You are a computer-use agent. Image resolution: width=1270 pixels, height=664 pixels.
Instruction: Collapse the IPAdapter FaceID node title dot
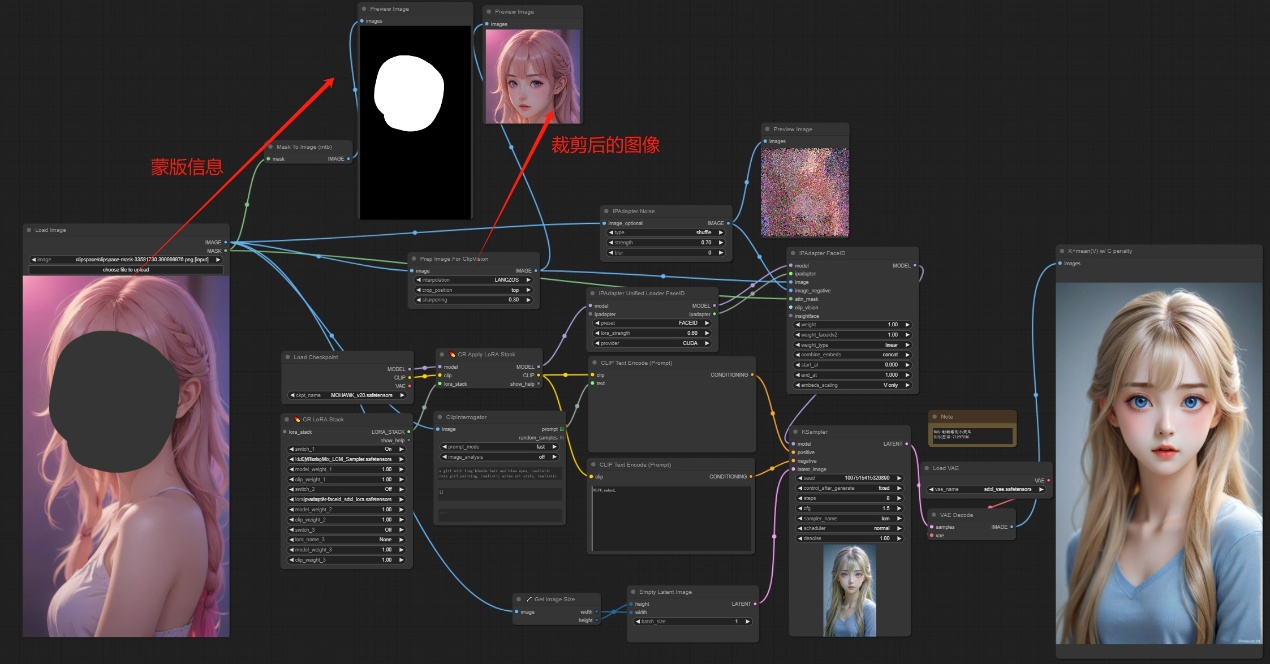(793, 254)
